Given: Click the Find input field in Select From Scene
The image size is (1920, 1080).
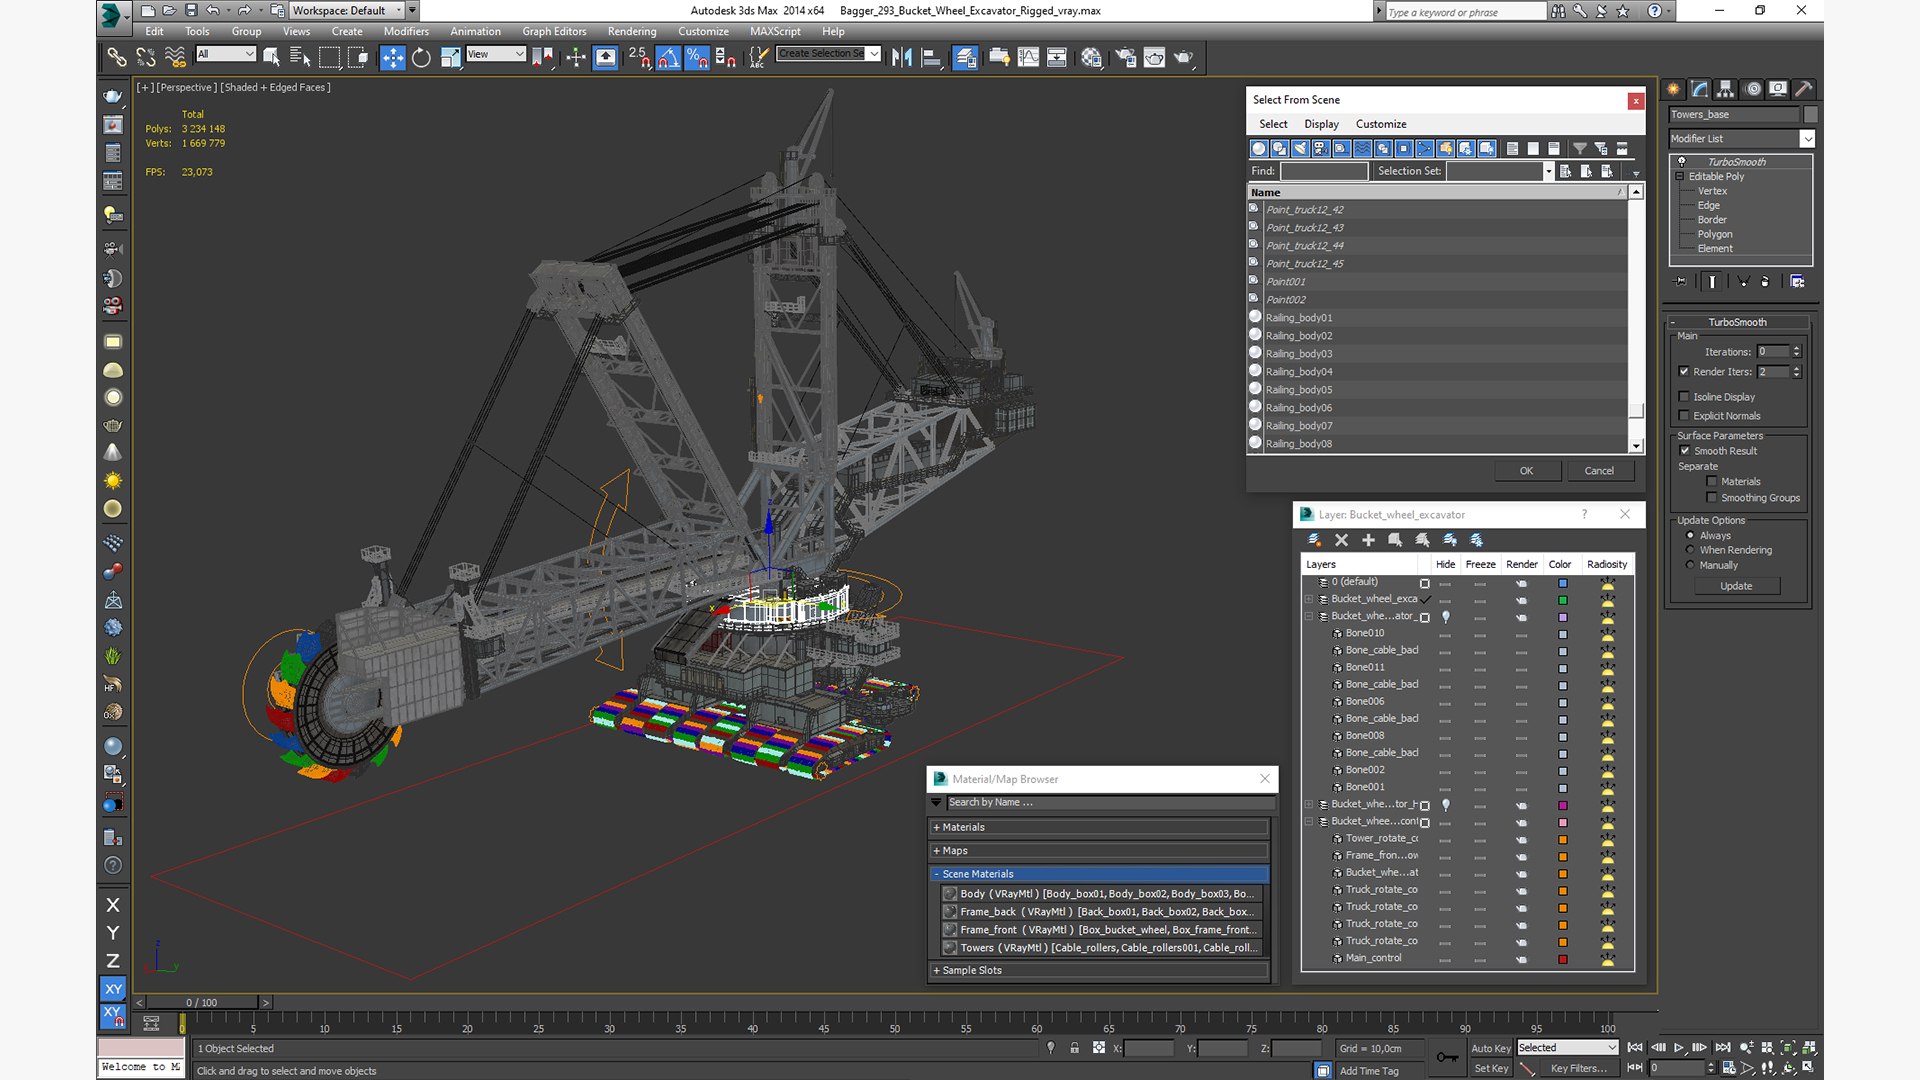Looking at the screenshot, I should coord(1324,171).
